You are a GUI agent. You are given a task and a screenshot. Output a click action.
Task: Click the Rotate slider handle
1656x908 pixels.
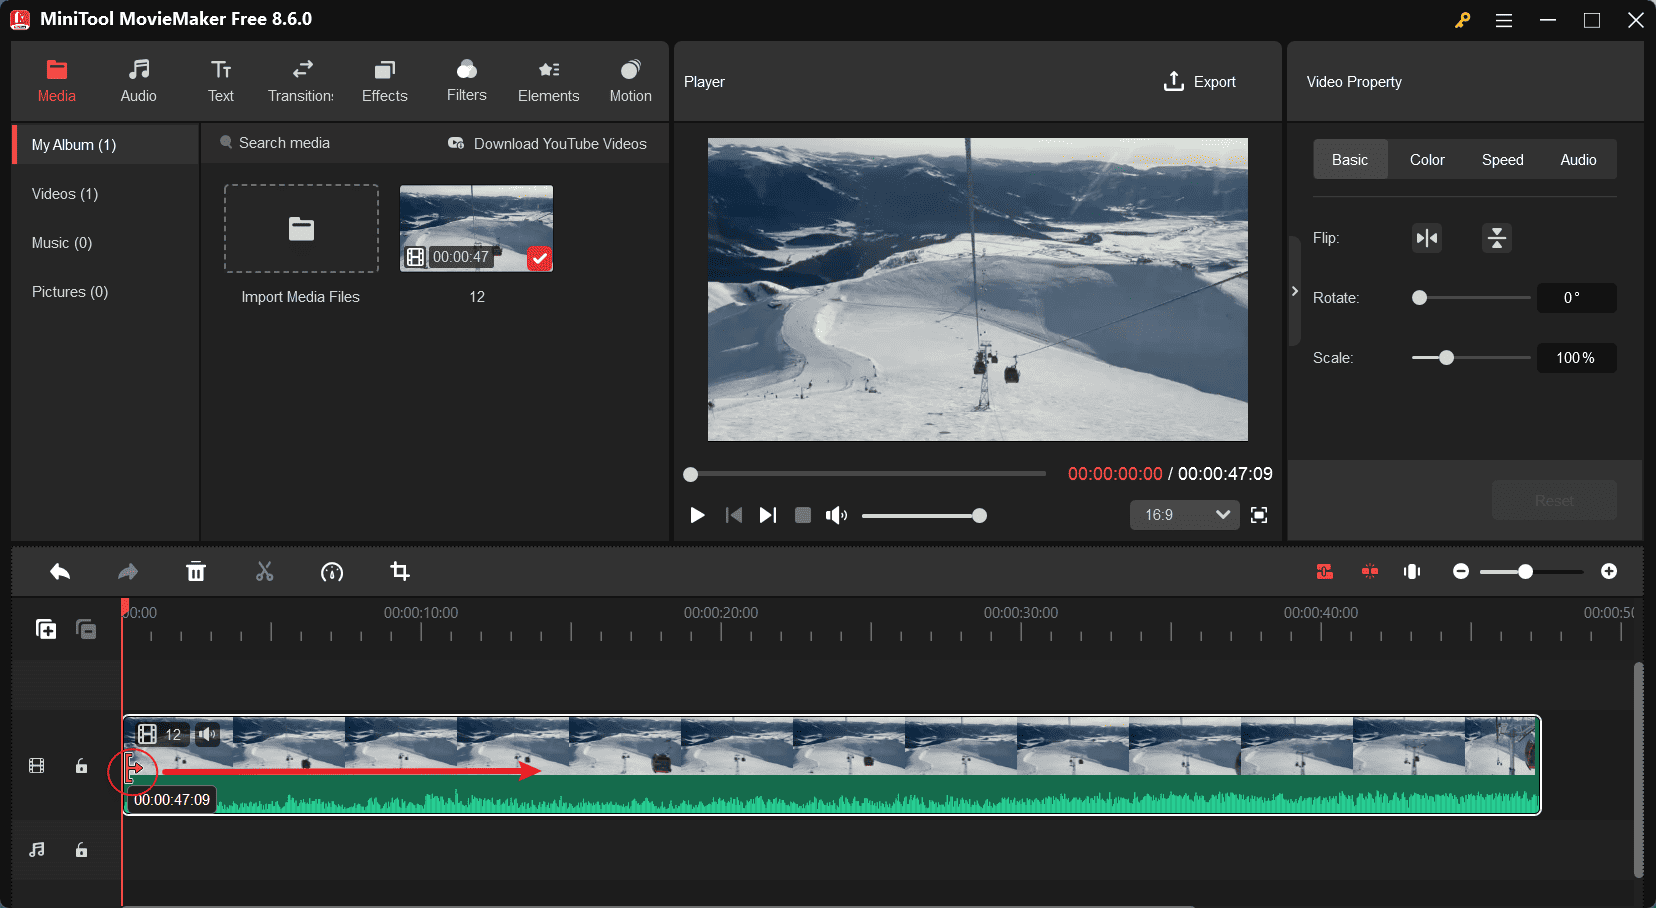coord(1419,298)
